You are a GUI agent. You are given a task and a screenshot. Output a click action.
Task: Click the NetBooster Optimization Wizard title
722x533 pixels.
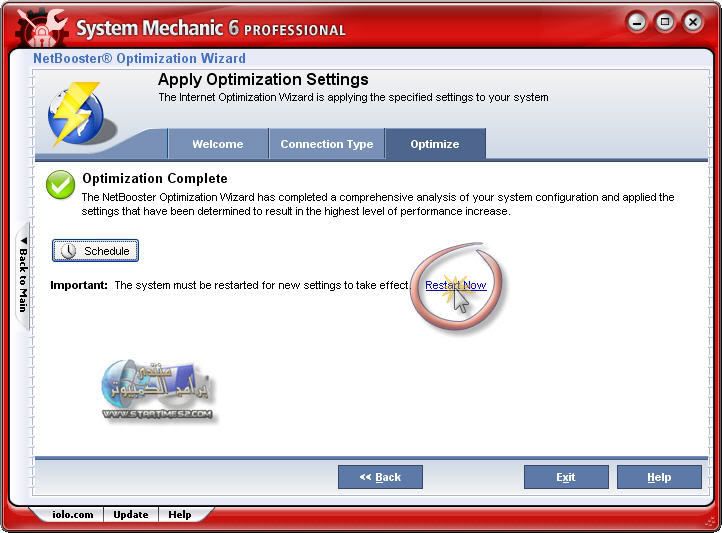coord(139,58)
